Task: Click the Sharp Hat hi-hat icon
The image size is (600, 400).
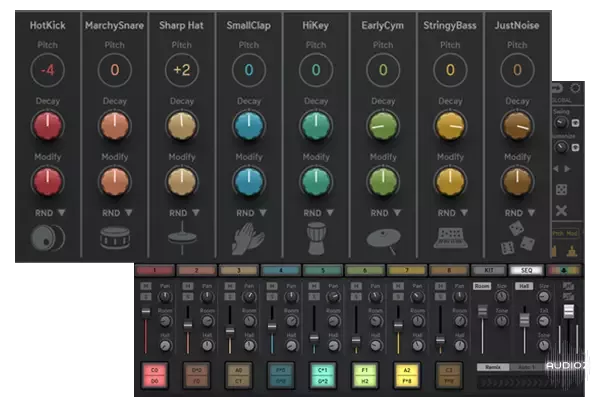Action: pyautogui.click(x=182, y=238)
